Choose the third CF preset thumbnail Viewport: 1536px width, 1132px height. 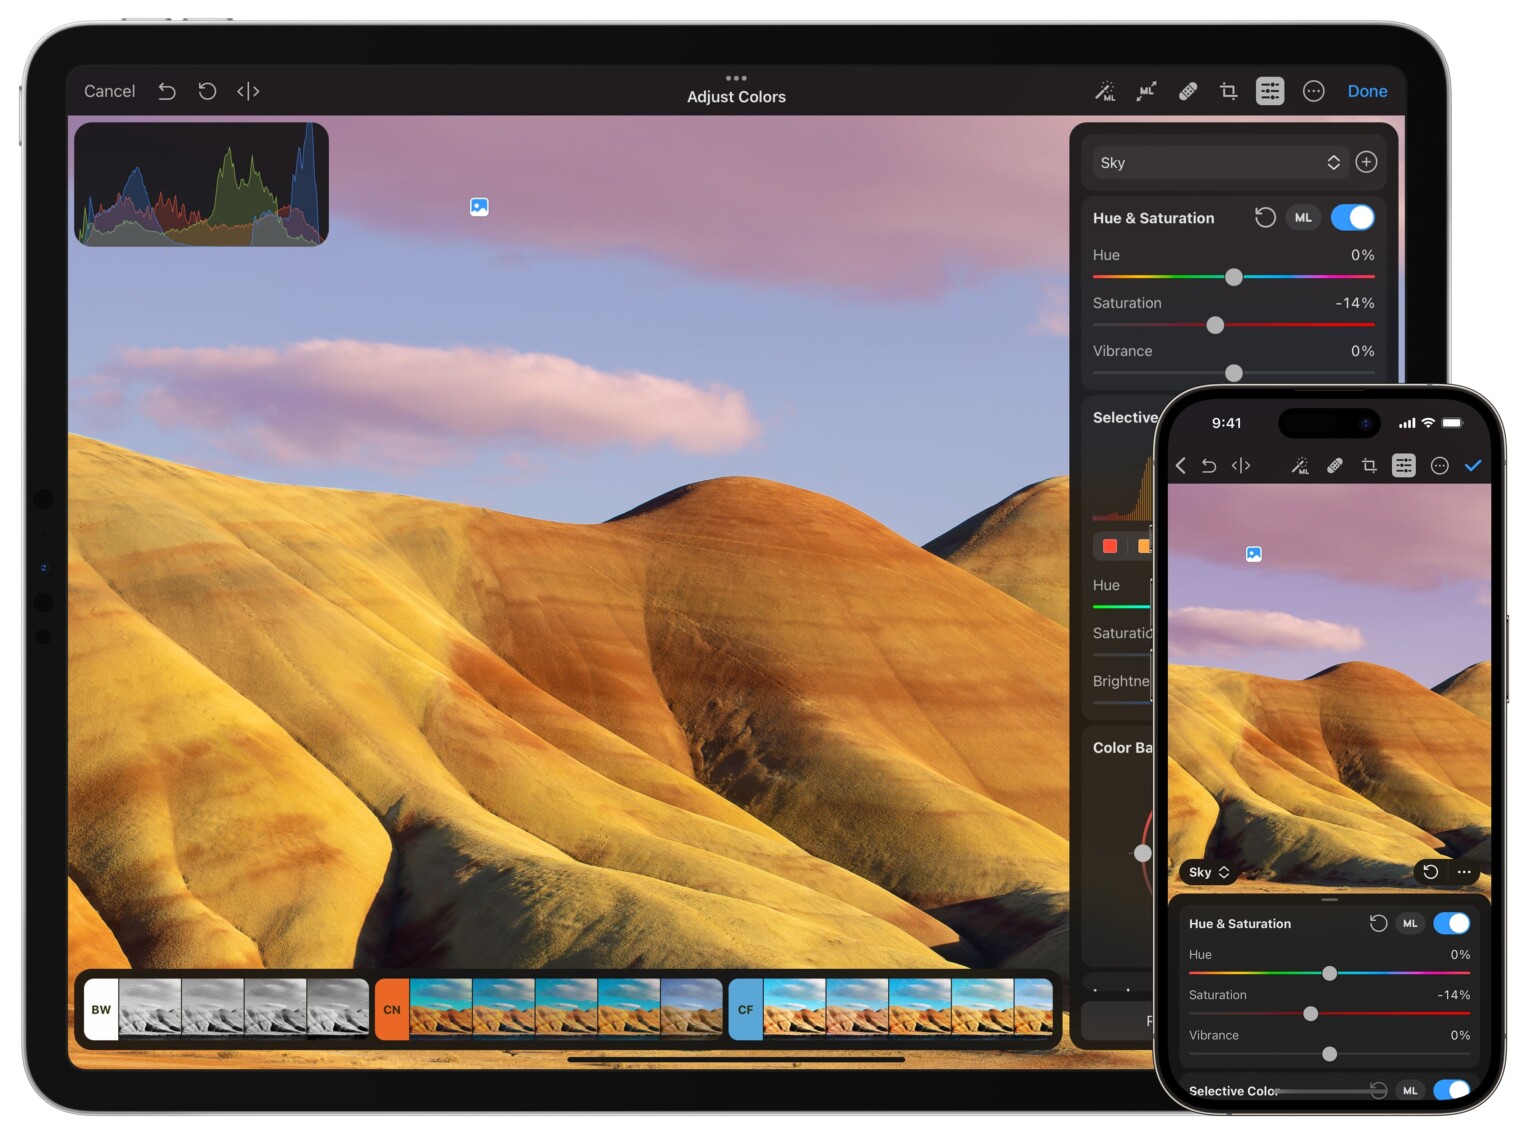point(919,1009)
